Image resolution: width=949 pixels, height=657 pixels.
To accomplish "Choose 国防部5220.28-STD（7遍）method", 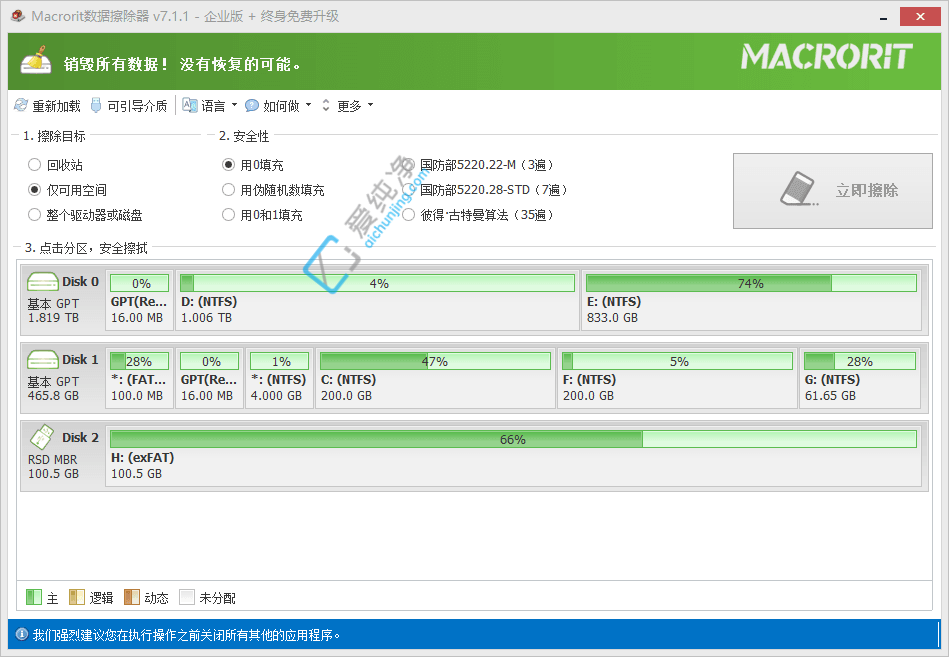I will (x=409, y=190).
